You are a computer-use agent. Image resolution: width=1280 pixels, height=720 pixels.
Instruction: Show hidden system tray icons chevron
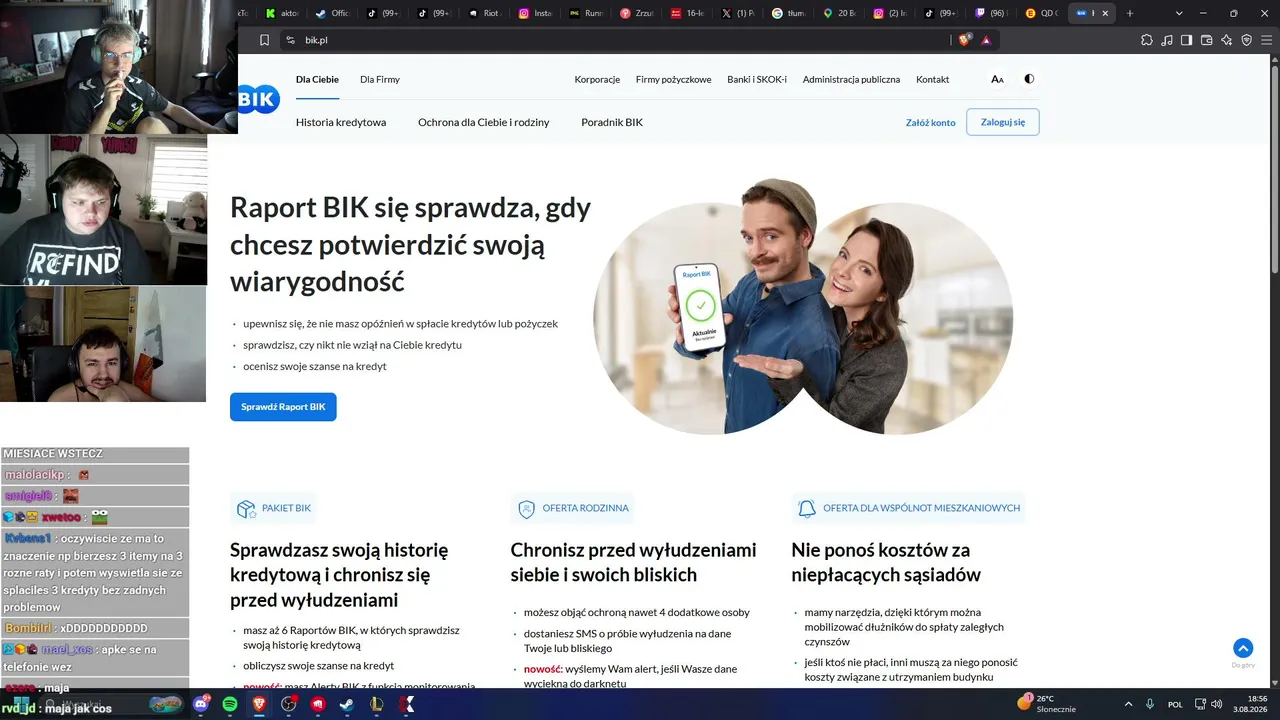(1129, 704)
